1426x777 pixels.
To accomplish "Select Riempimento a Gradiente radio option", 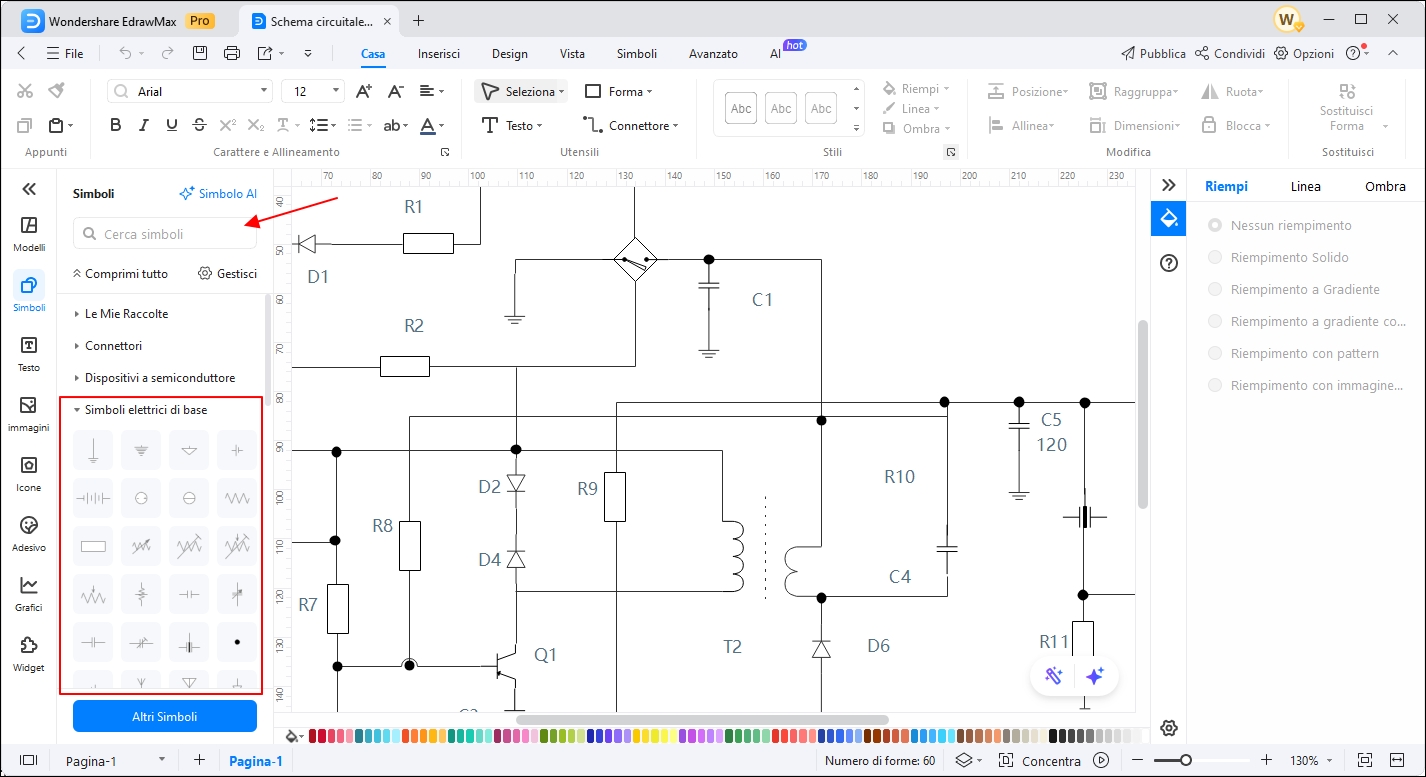I will 1215,289.
